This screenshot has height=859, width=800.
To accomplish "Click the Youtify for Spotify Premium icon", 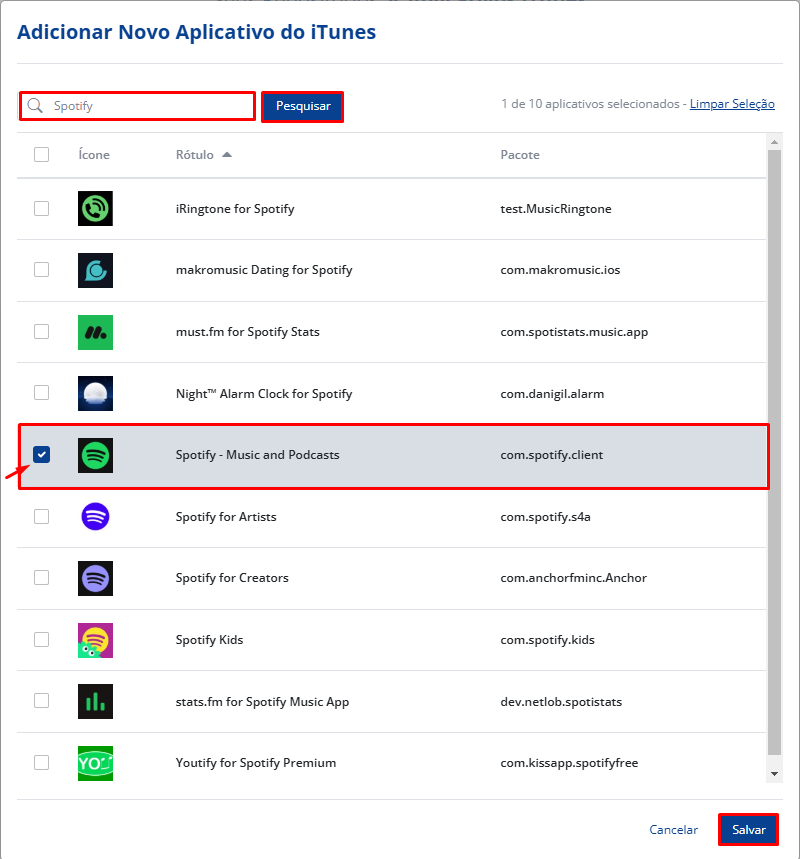I will point(95,763).
